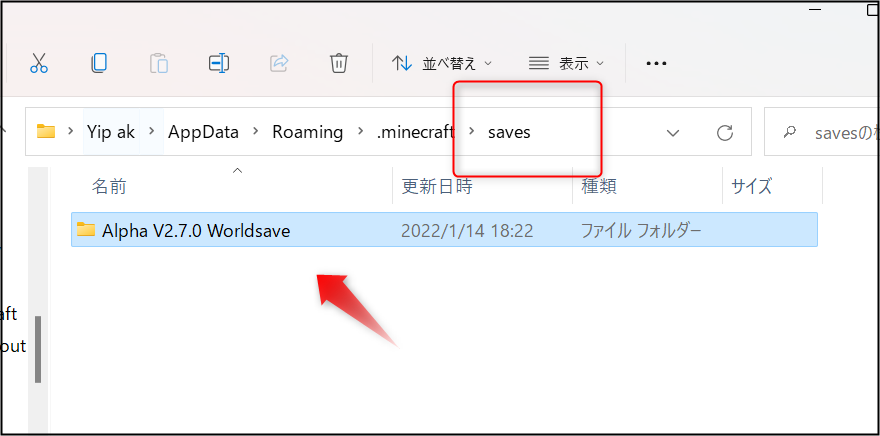This screenshot has width=880, height=436.
Task: Sort by the 名前 column header
Action: click(109, 186)
